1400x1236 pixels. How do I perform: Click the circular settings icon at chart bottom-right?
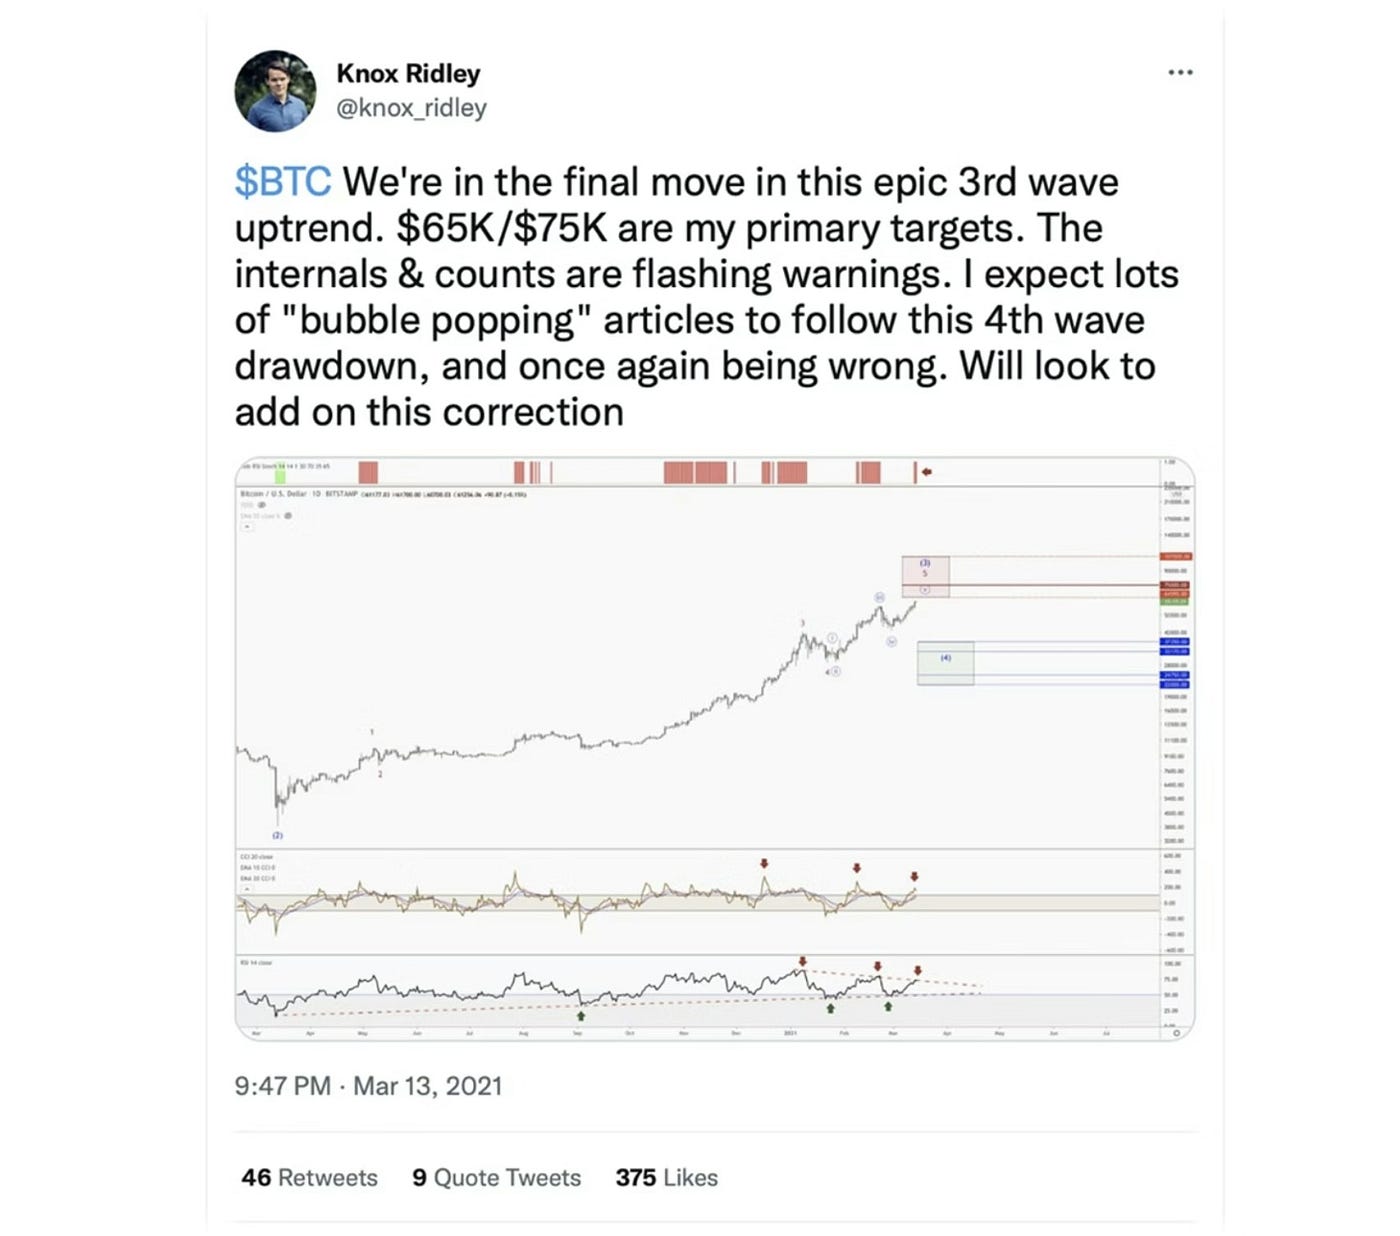point(1178,1035)
